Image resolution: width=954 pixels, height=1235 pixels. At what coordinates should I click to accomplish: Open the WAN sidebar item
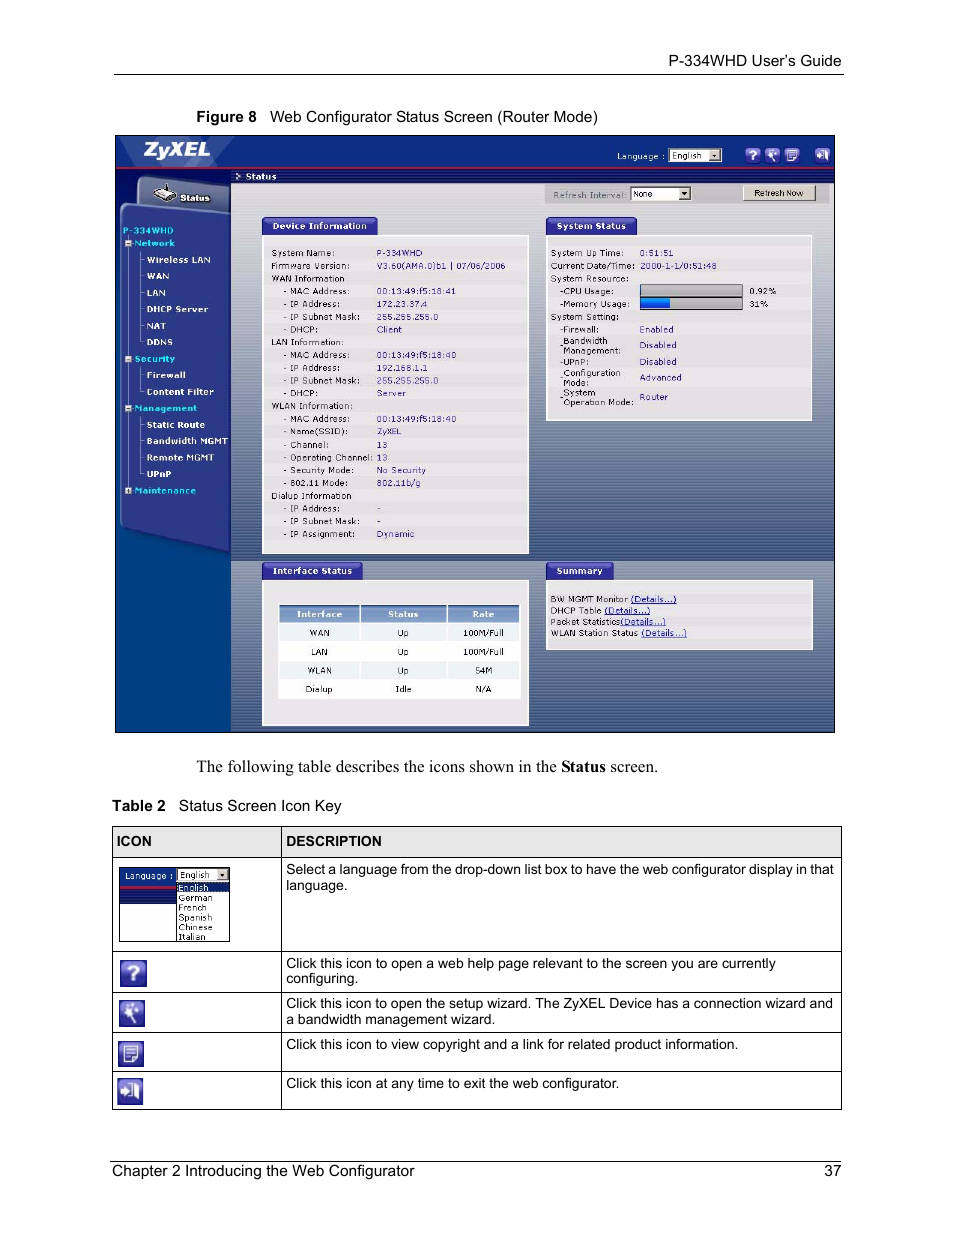tap(158, 276)
